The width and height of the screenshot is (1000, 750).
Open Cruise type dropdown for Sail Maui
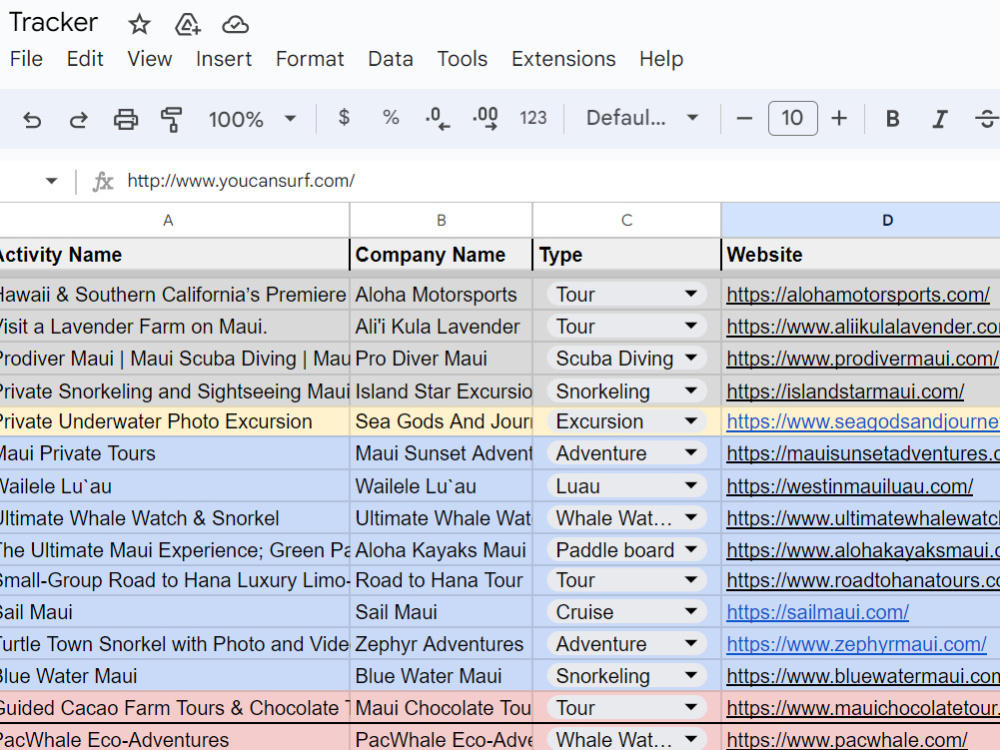(691, 612)
